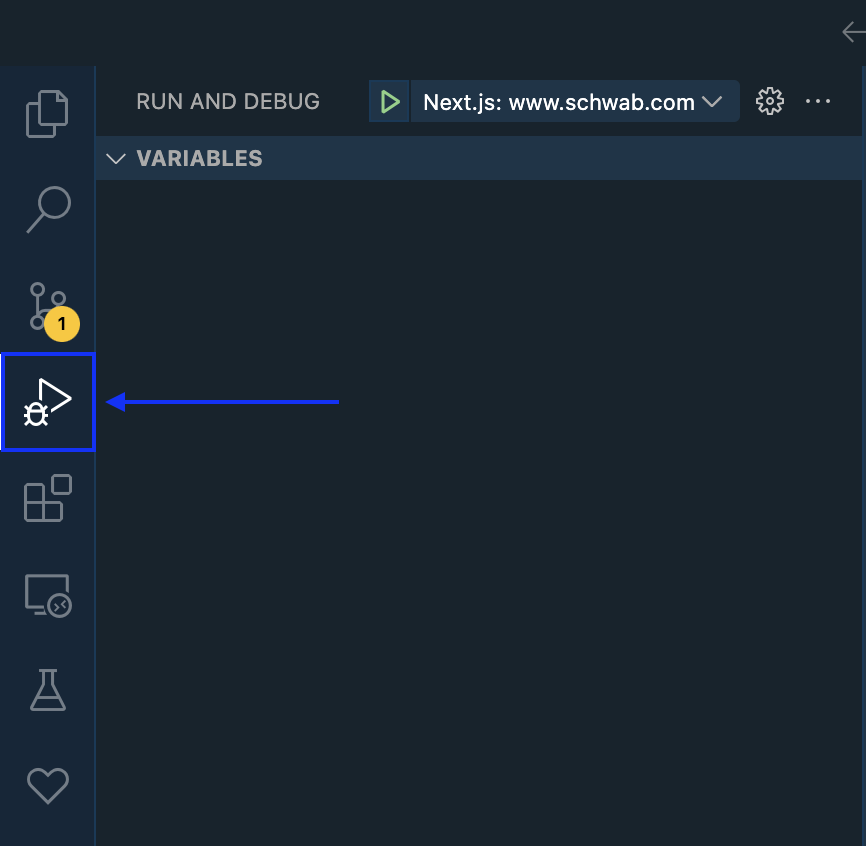Open the Extensions view
Image resolution: width=866 pixels, height=846 pixels.
pos(47,497)
